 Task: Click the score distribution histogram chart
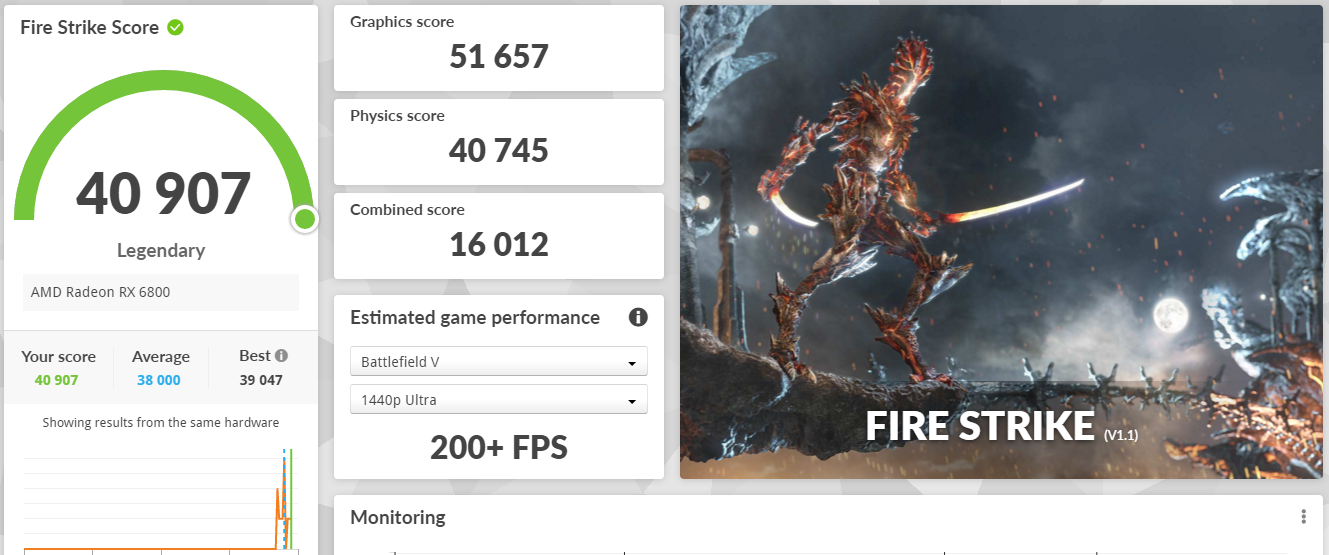click(160, 500)
